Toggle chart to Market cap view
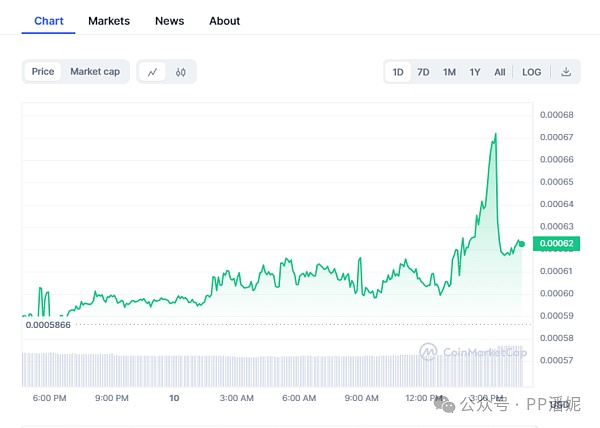 (x=95, y=72)
